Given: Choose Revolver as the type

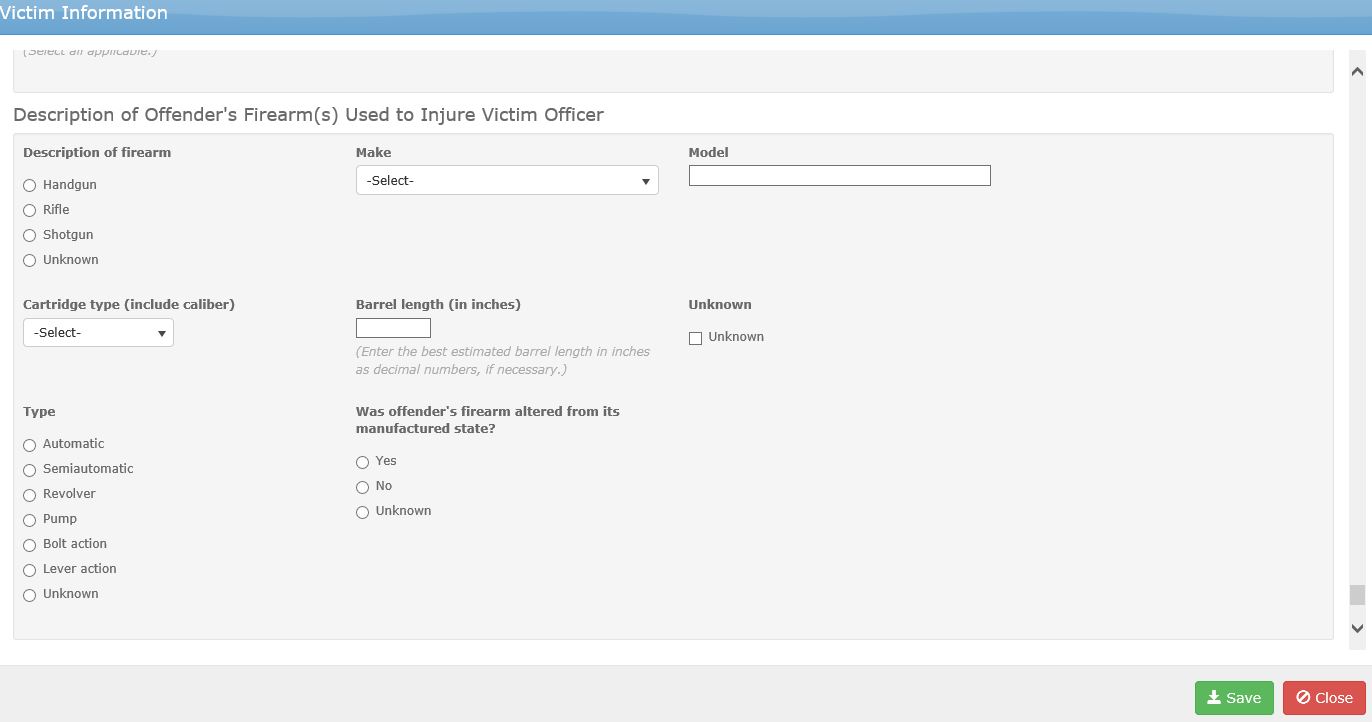Looking at the screenshot, I should (x=30, y=495).
